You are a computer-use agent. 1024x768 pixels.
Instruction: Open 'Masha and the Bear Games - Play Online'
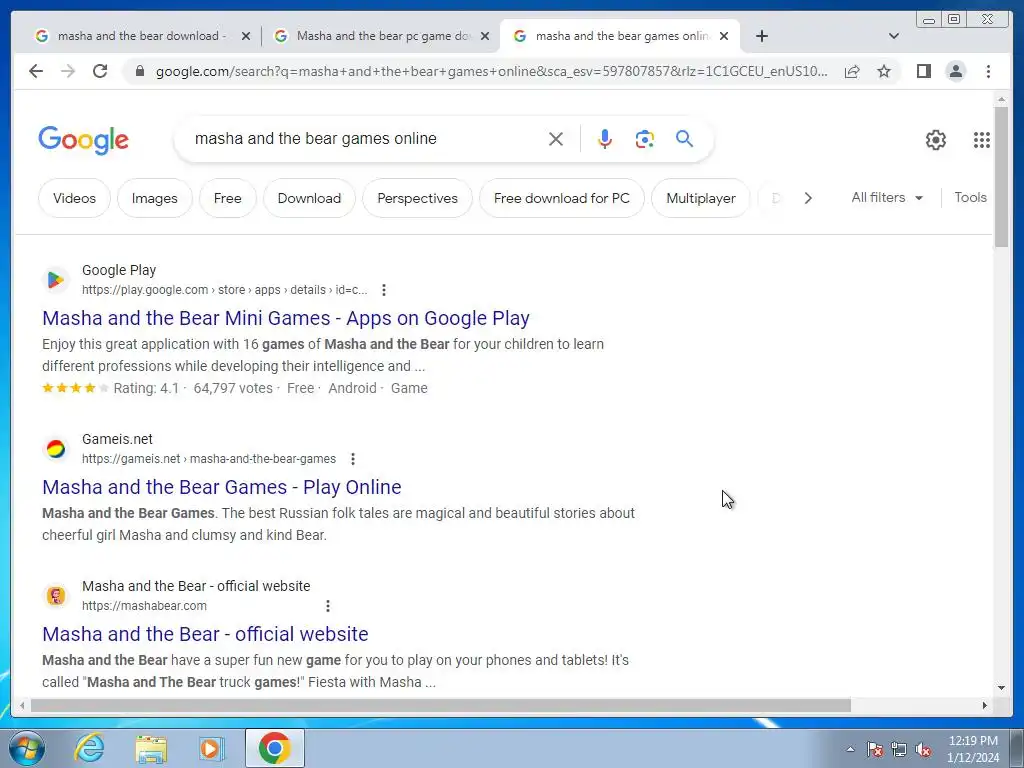[221, 487]
